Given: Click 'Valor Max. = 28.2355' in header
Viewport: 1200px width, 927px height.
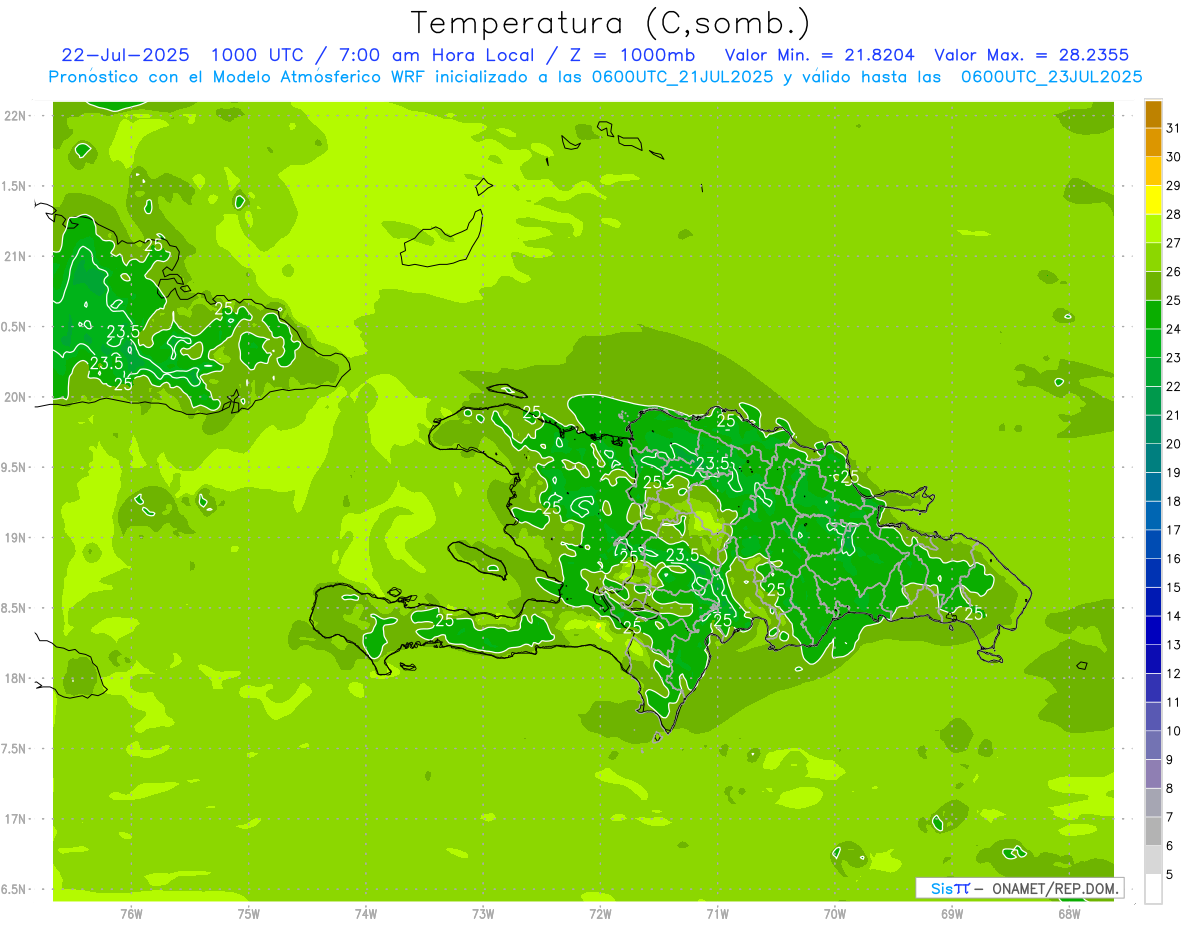Looking at the screenshot, I should 1031,55.
